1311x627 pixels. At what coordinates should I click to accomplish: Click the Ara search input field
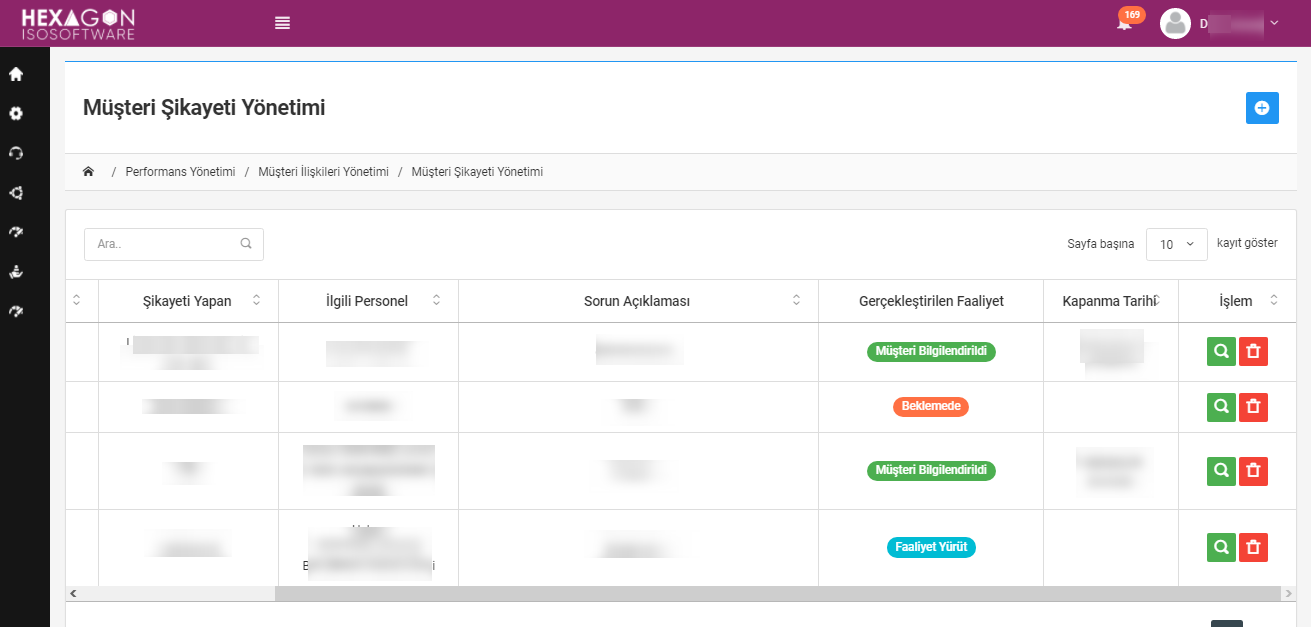click(x=166, y=244)
